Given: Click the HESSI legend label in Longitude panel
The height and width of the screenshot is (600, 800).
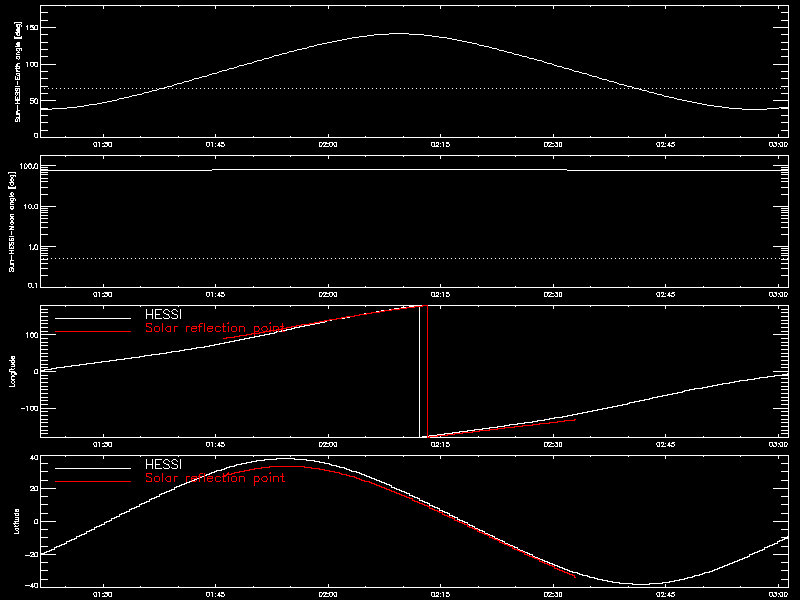Looking at the screenshot, I should click(163, 314).
